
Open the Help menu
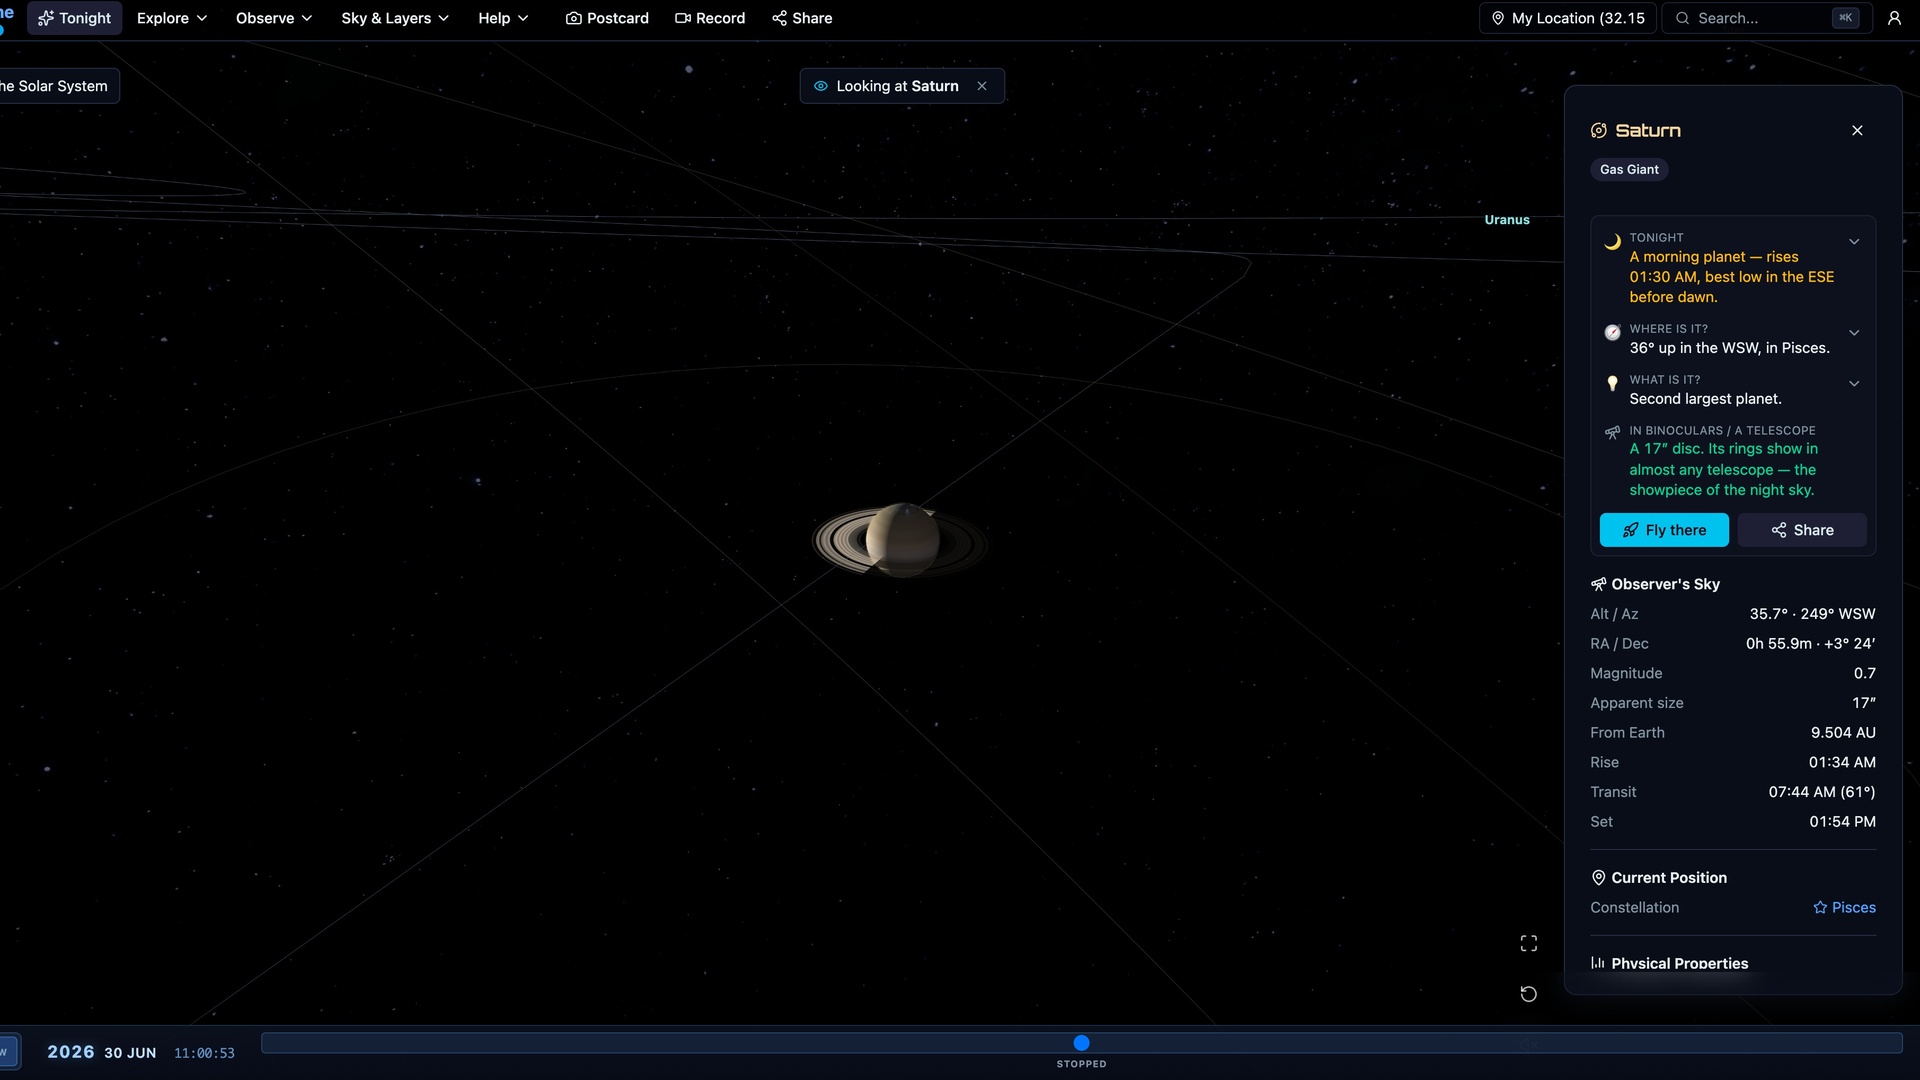point(503,18)
